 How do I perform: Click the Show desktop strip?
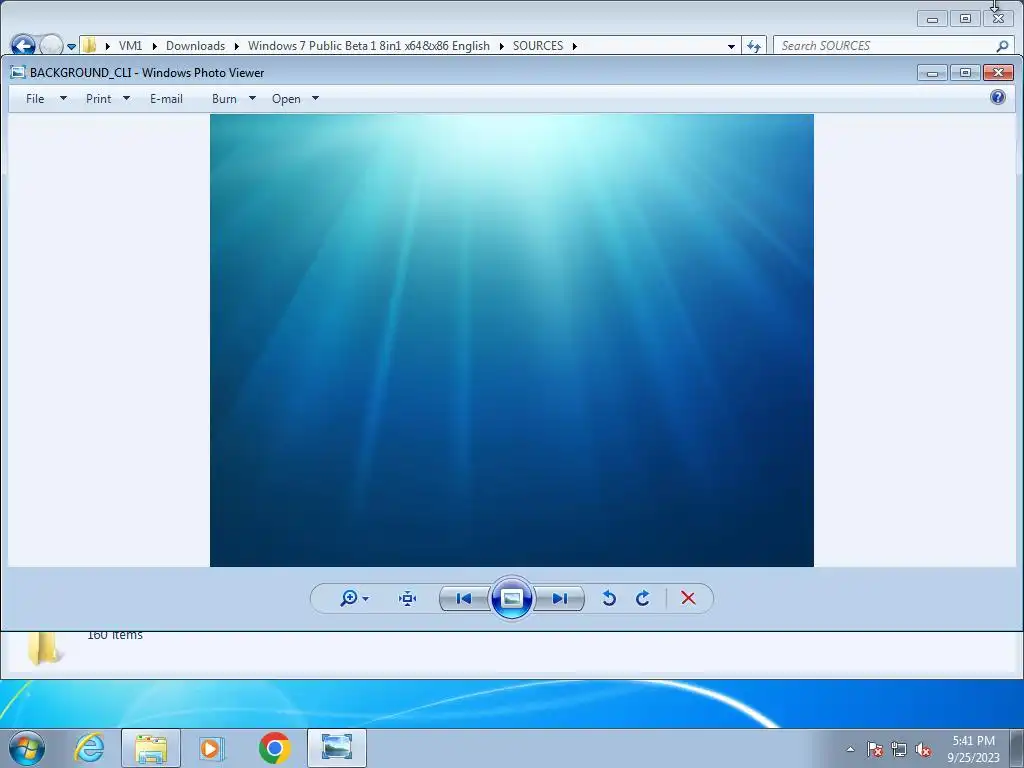[x=1017, y=748]
